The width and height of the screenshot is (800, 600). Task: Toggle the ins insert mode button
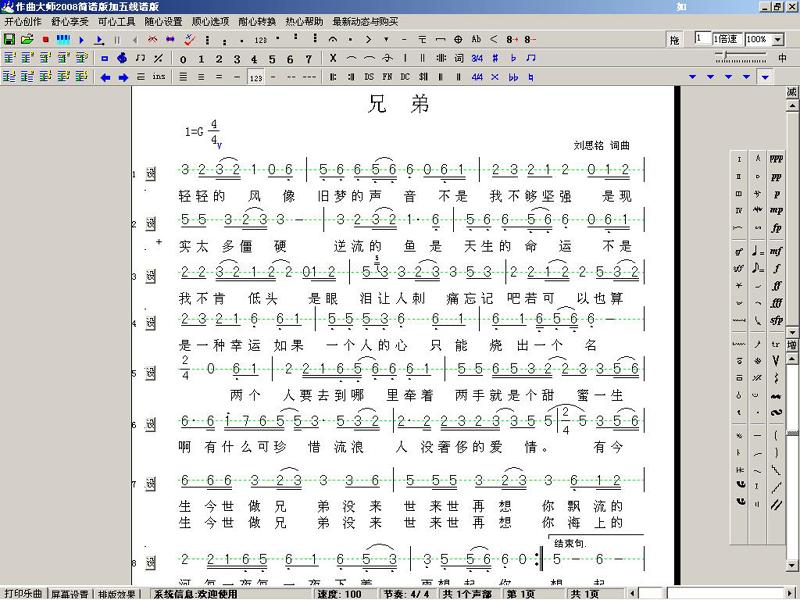tap(159, 77)
